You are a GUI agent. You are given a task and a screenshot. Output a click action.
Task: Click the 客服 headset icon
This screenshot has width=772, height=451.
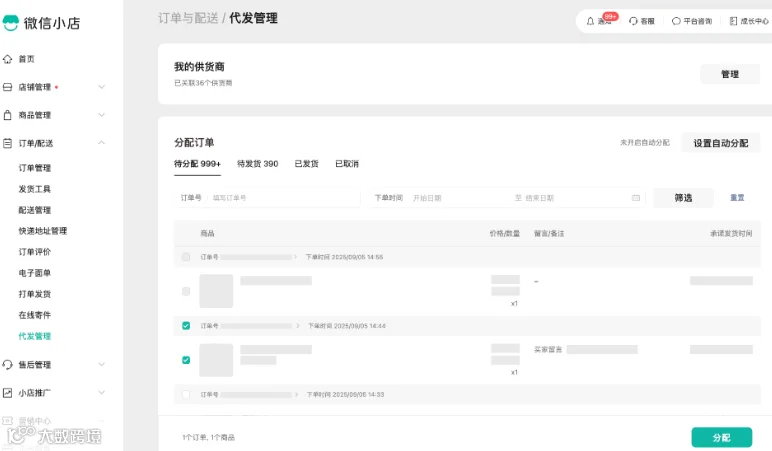[x=633, y=21]
